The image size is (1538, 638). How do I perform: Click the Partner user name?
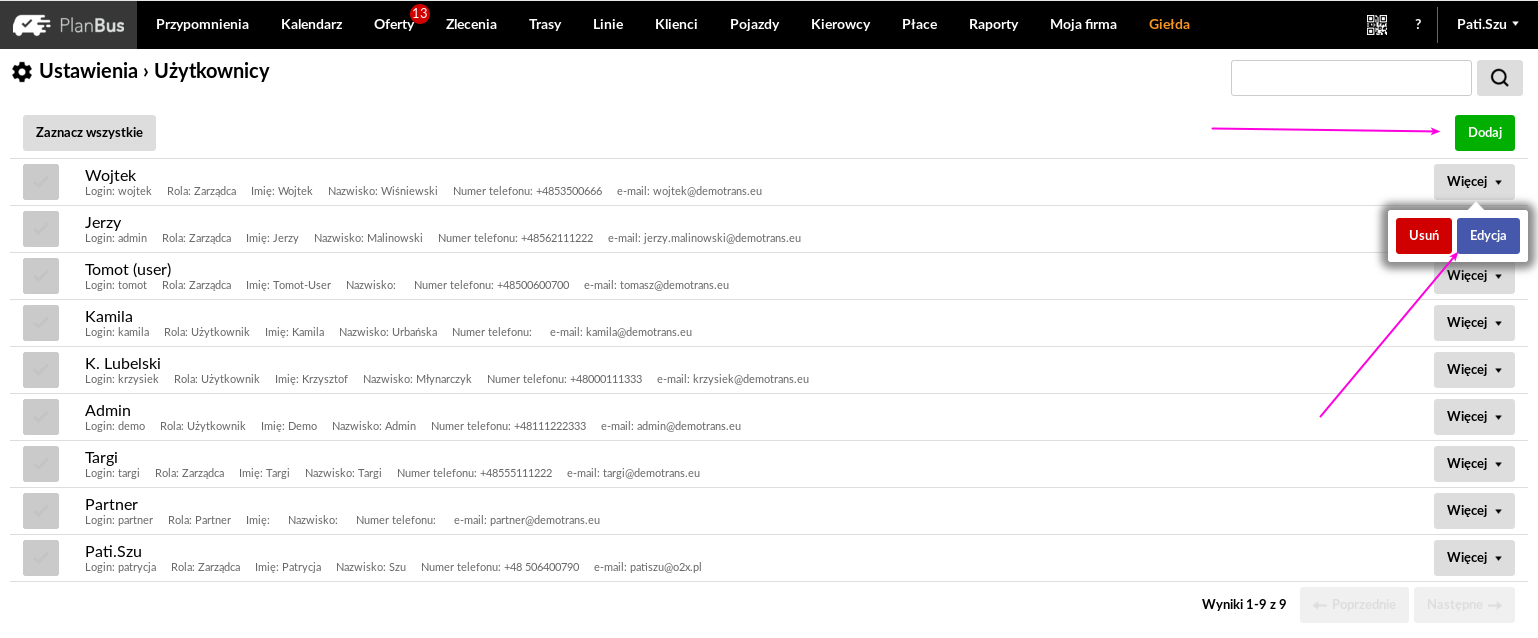click(111, 505)
